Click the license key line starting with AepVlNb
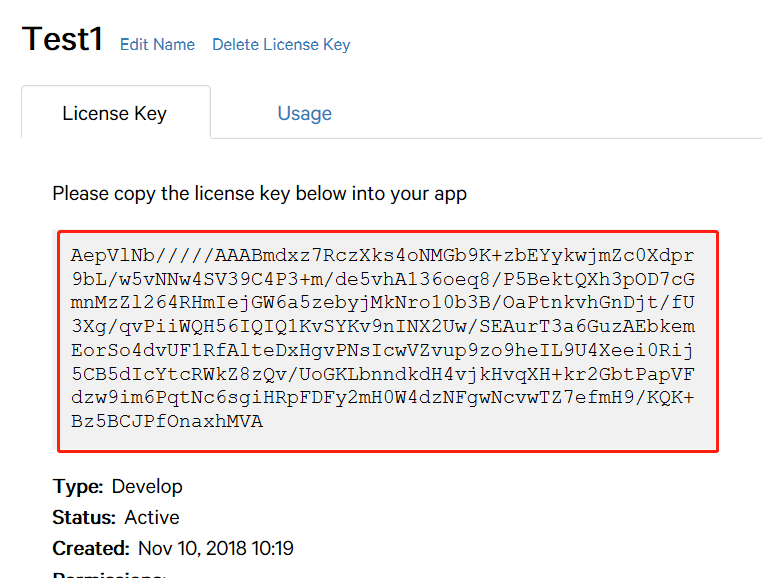Screen dimensions: 762x578 coord(382,254)
